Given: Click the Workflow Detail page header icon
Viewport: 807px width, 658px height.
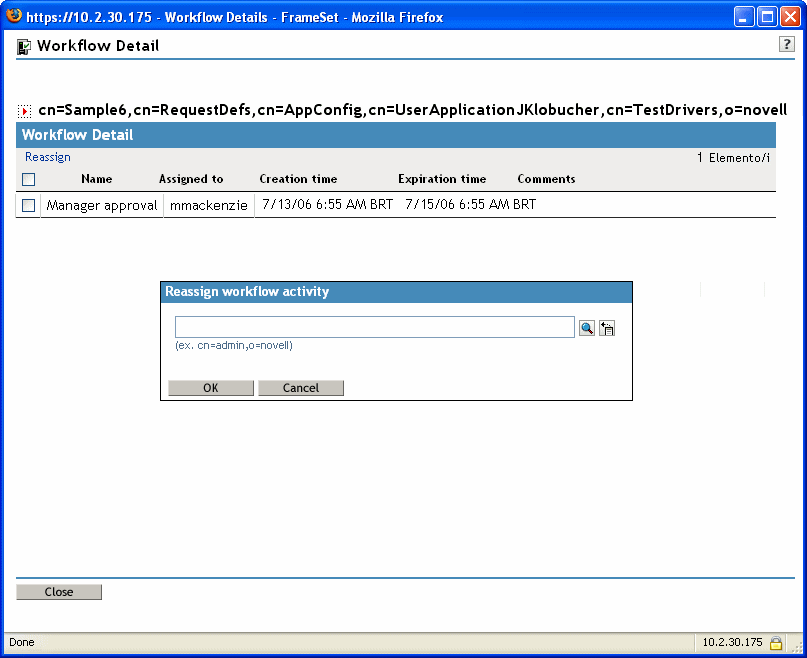Looking at the screenshot, I should pyautogui.click(x=24, y=46).
